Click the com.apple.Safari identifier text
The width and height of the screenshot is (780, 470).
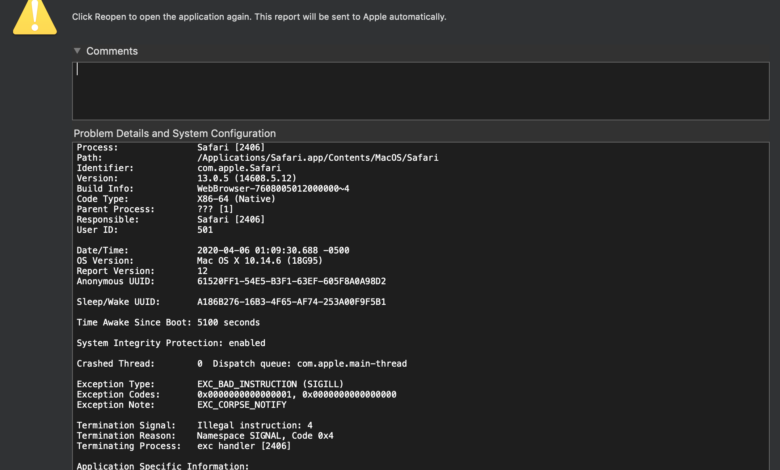239,168
